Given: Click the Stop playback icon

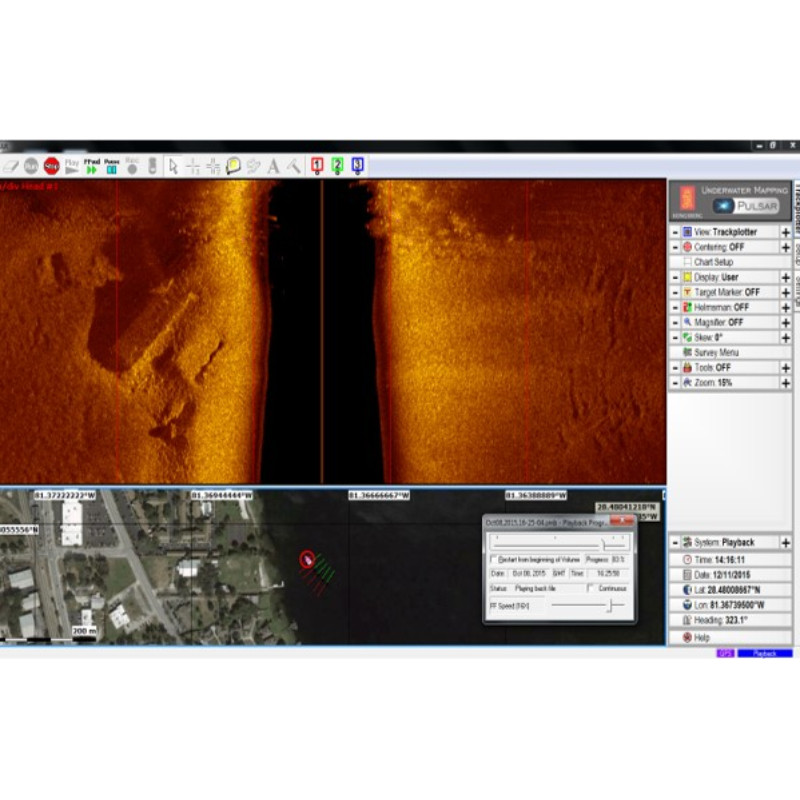Looking at the screenshot, I should tap(50, 166).
